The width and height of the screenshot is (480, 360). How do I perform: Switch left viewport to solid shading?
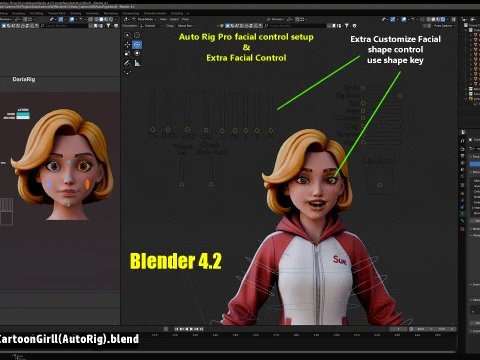(x=101, y=20)
